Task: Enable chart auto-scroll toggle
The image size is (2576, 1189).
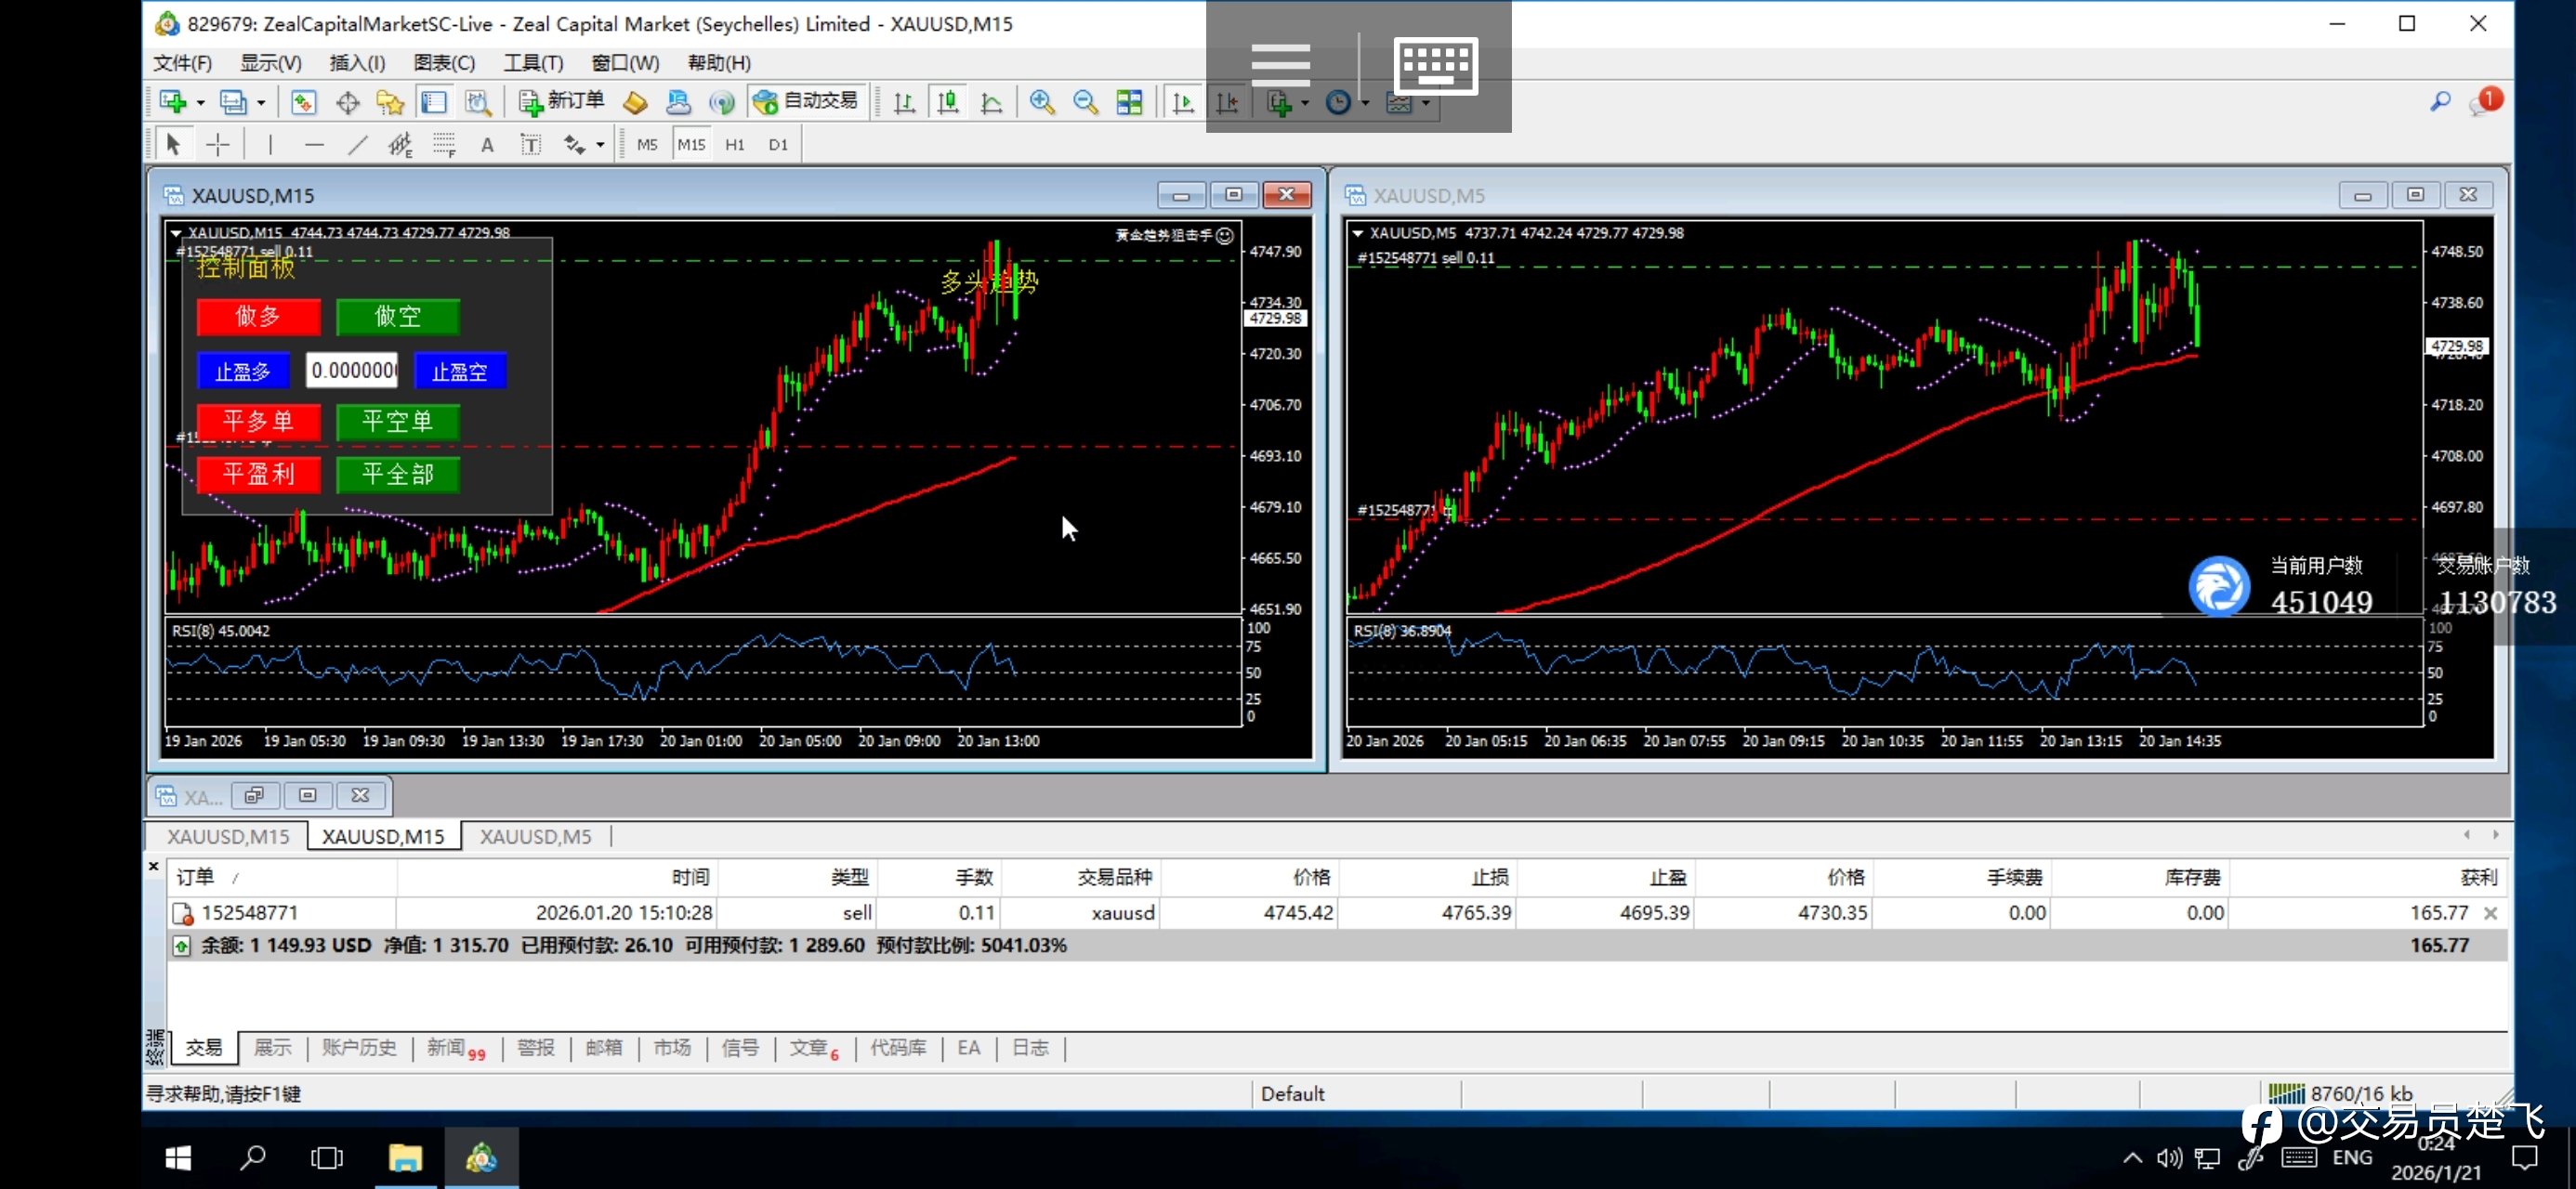Action: [x=1183, y=102]
